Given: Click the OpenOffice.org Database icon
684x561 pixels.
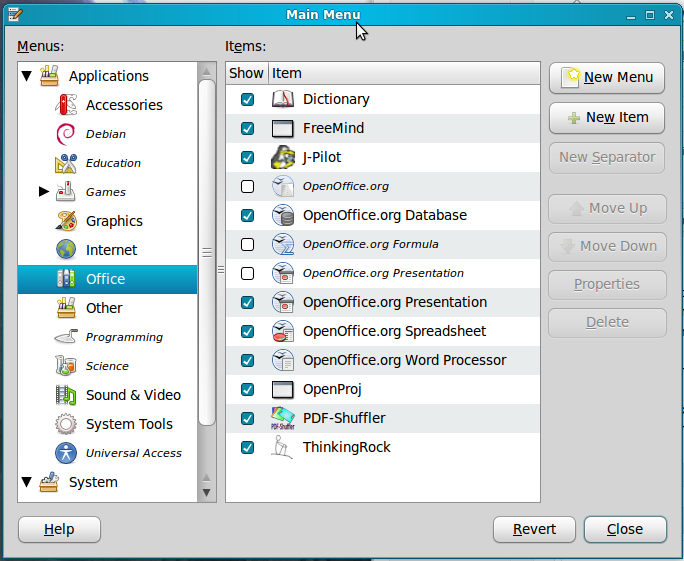Looking at the screenshot, I should click(x=283, y=215).
